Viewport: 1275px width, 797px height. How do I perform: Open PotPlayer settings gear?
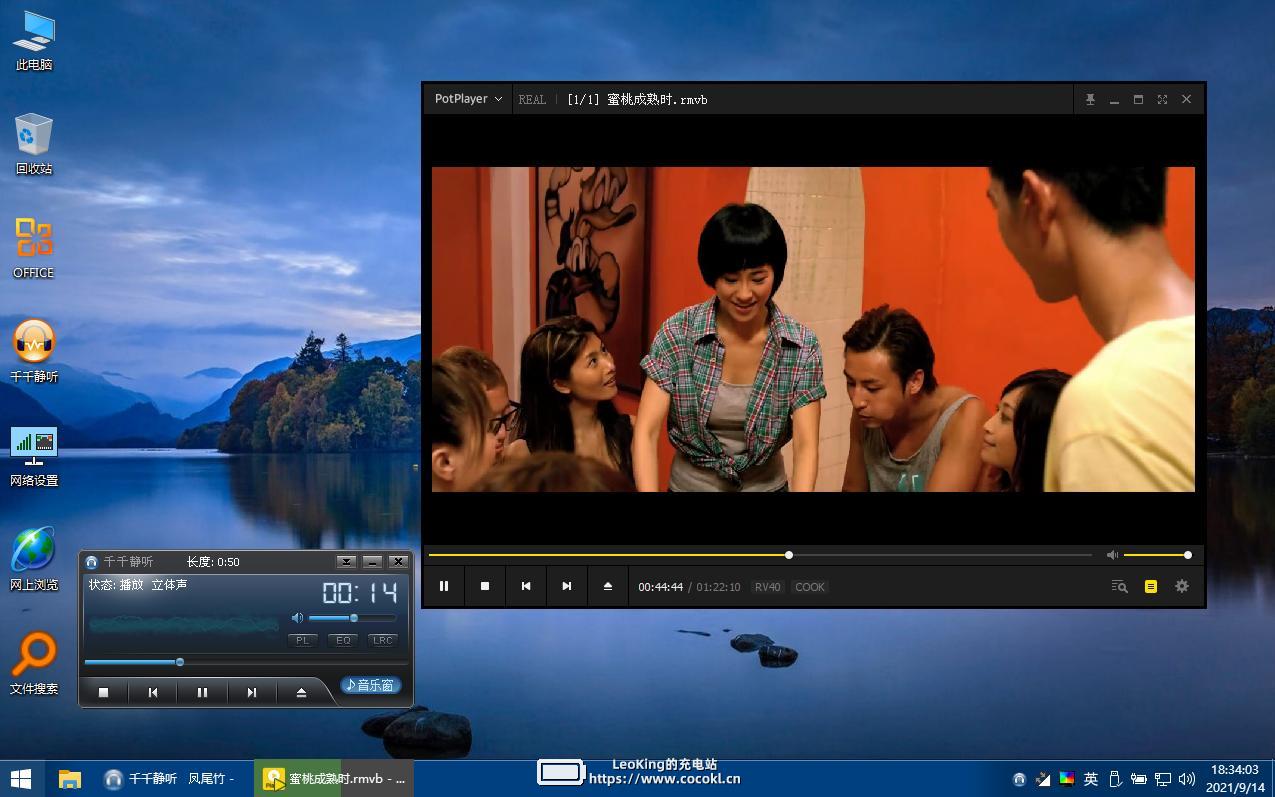(1182, 587)
